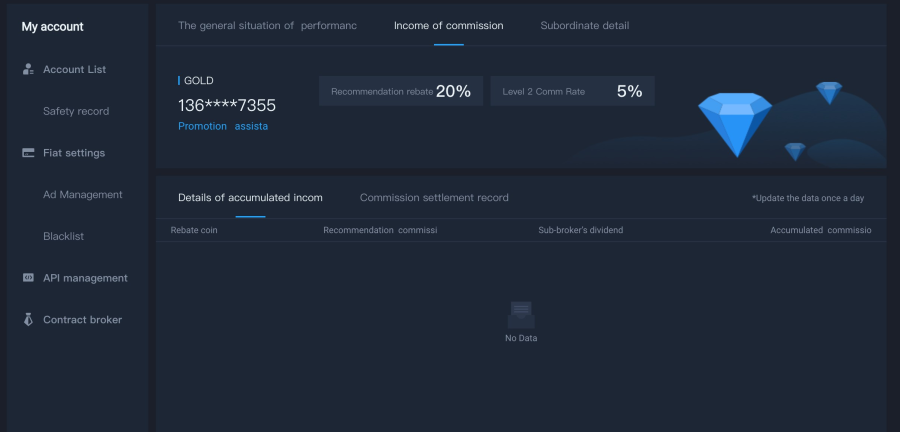The width and height of the screenshot is (900, 432).
Task: Click the assista link
Action: [251, 126]
